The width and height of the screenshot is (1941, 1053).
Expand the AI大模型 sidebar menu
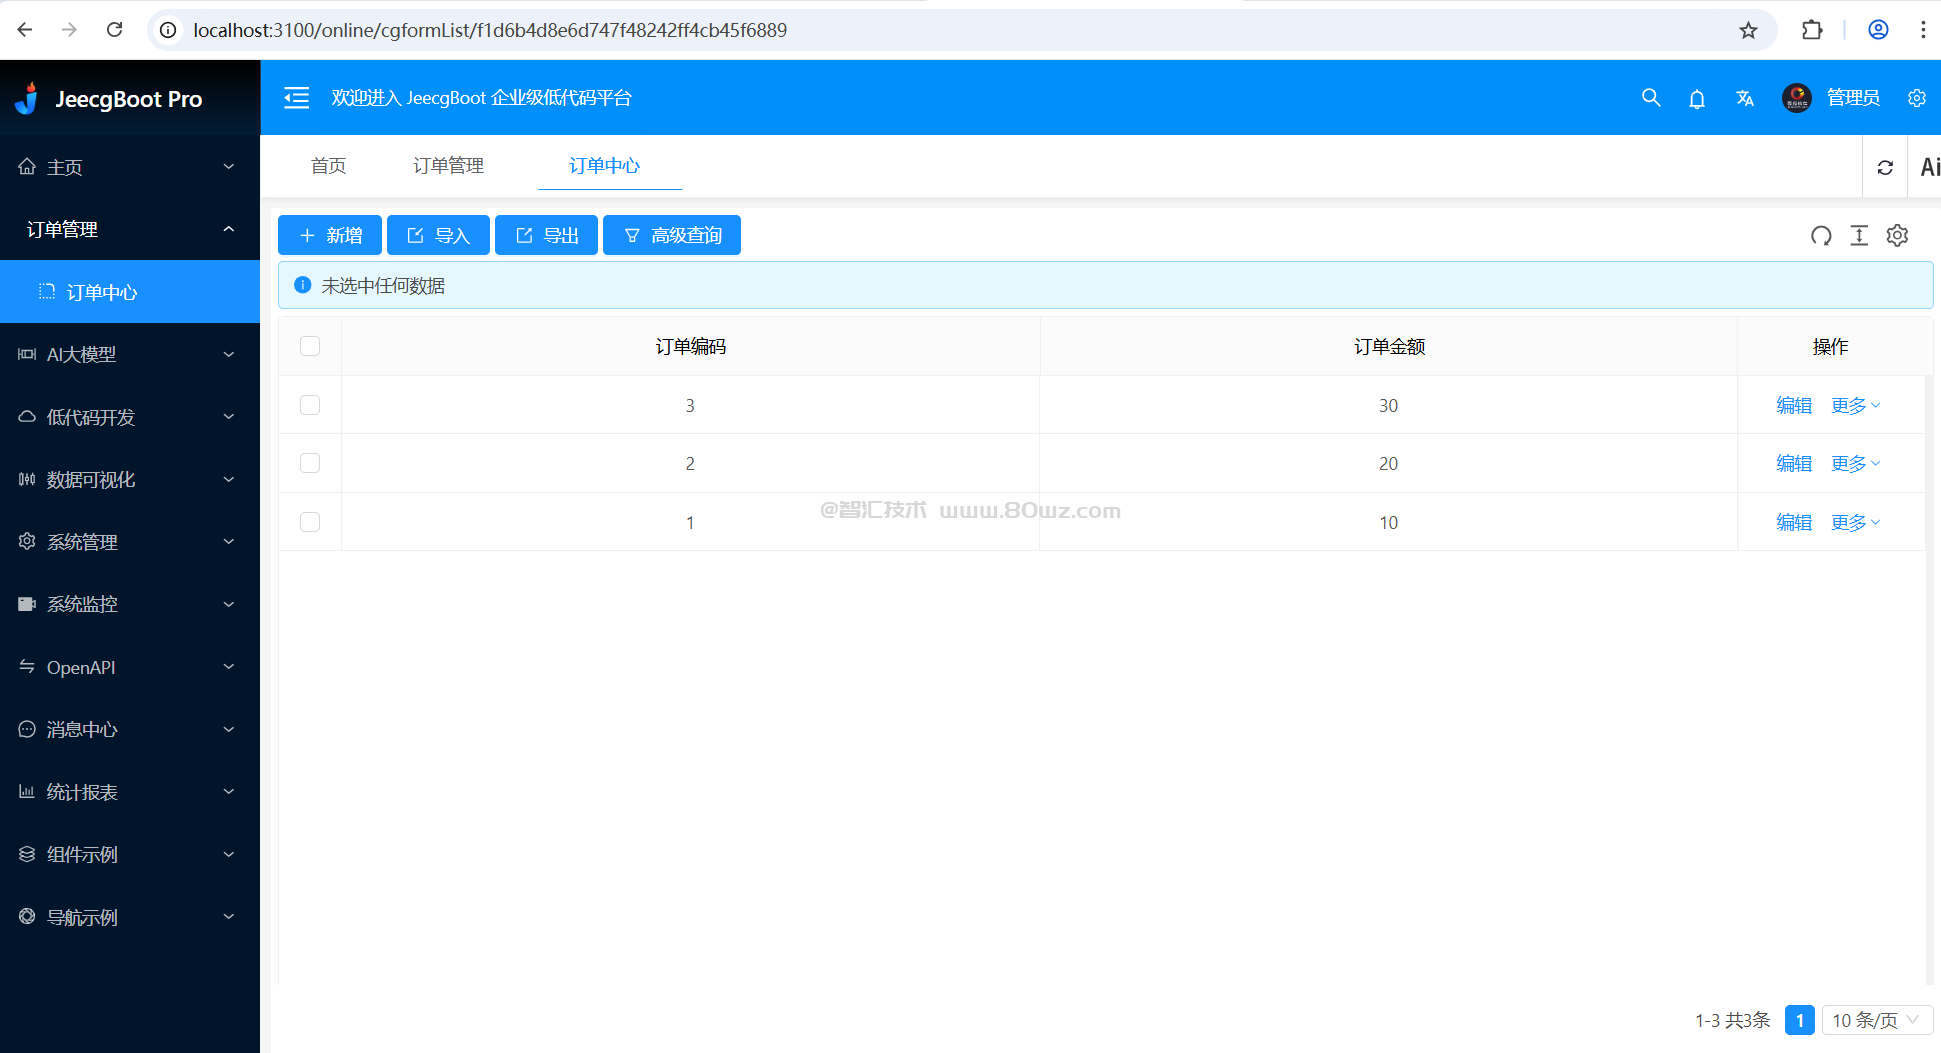tap(130, 354)
